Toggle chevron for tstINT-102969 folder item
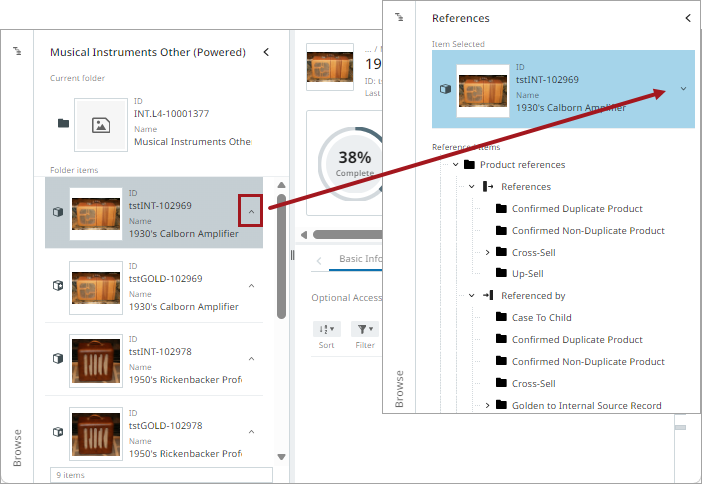This screenshot has height=484, width=702. pyautogui.click(x=251, y=211)
